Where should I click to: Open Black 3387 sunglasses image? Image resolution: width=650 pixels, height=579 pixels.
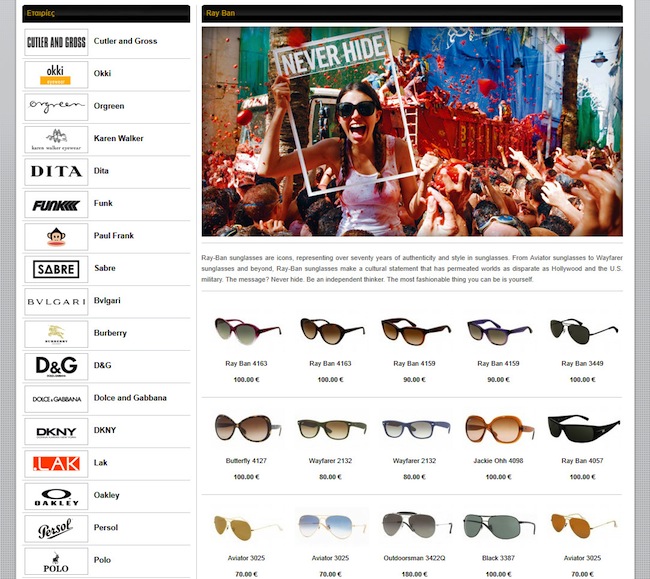pyautogui.click(x=499, y=526)
